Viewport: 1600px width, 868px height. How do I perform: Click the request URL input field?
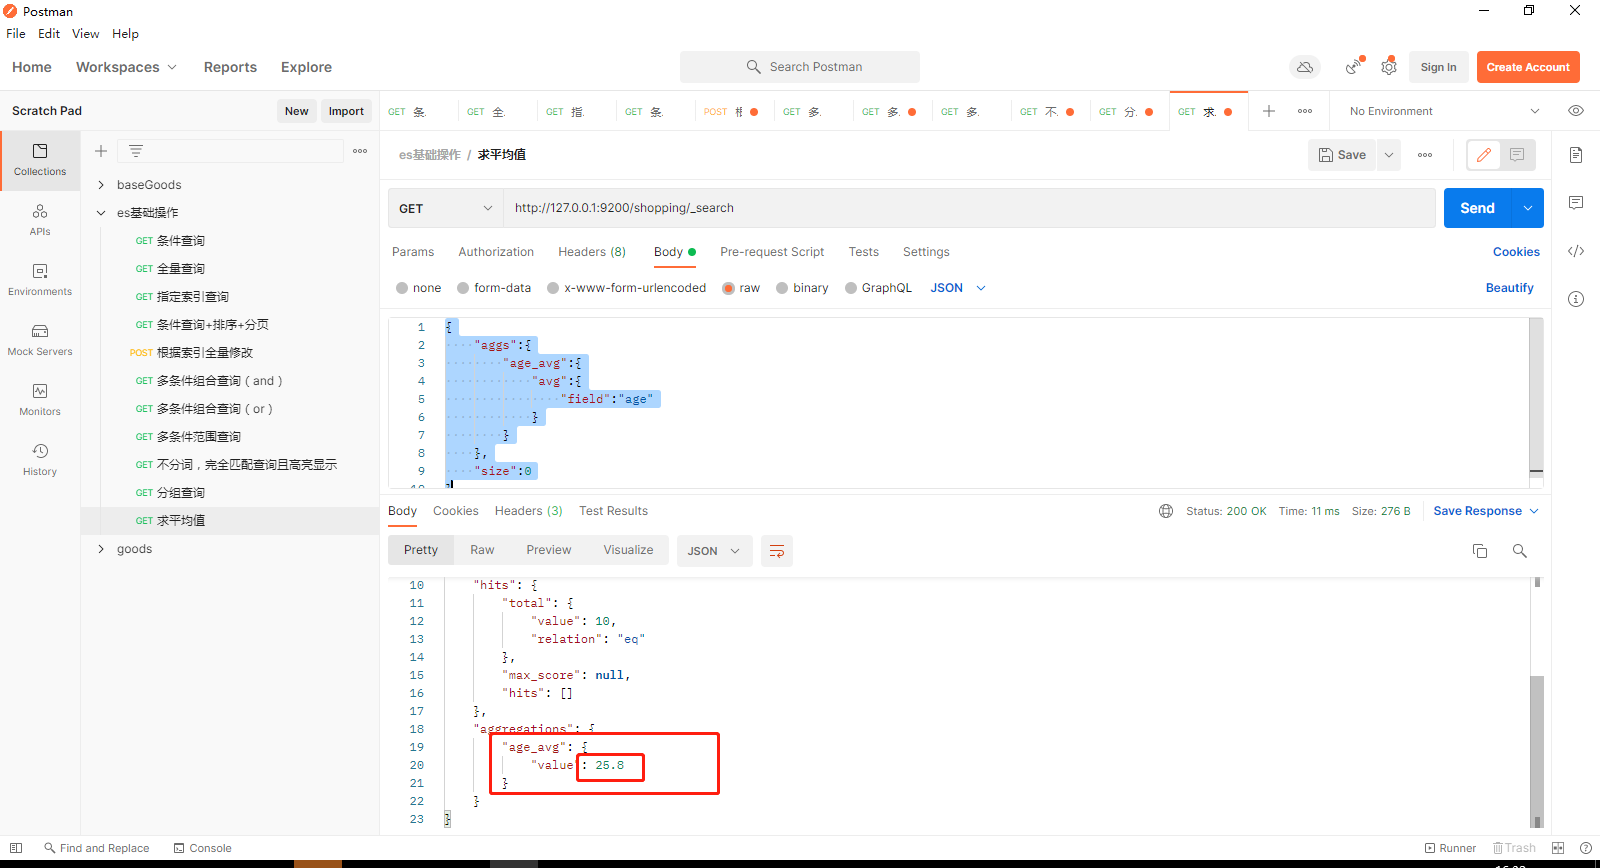pyautogui.click(x=969, y=208)
